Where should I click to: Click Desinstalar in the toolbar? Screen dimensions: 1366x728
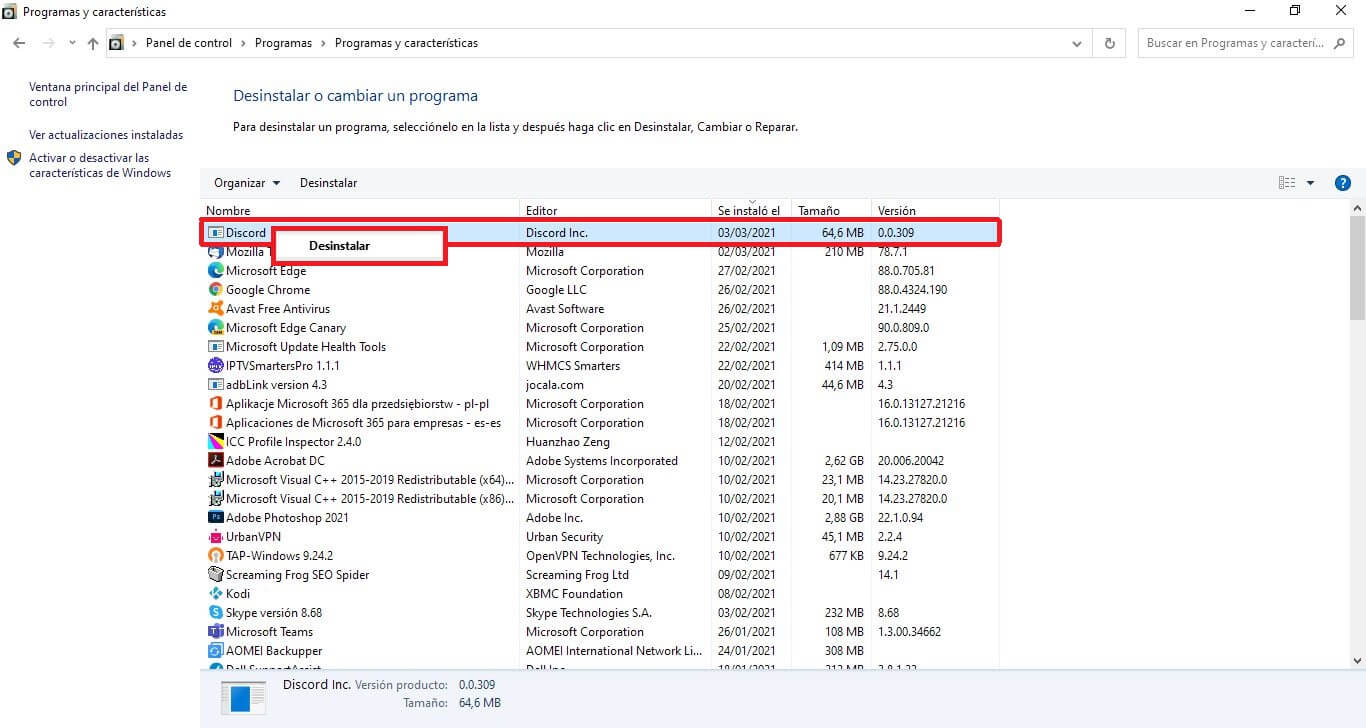[x=328, y=183]
